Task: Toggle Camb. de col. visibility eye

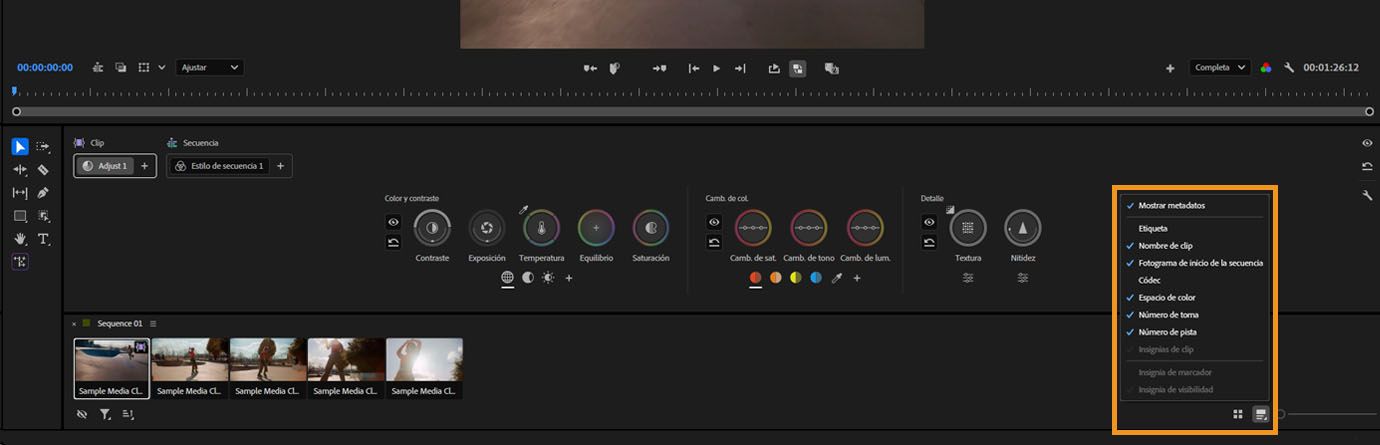Action: pos(714,222)
